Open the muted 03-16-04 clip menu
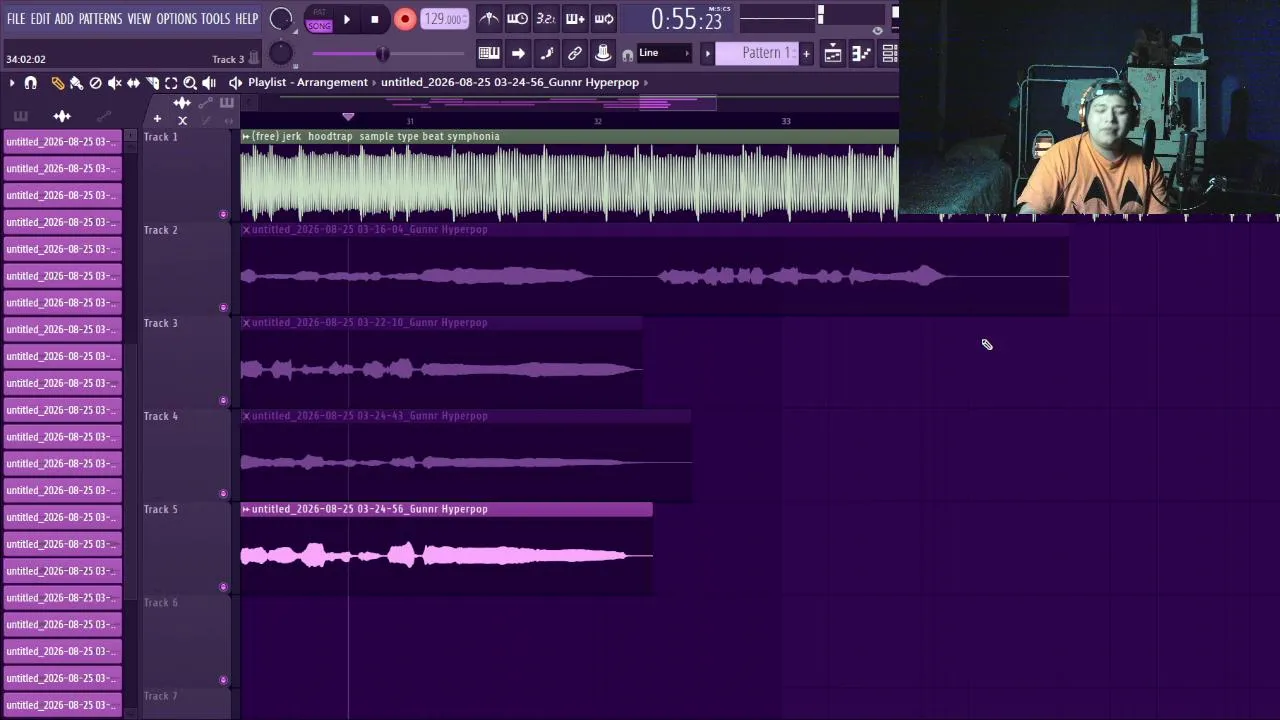 click(x=246, y=229)
